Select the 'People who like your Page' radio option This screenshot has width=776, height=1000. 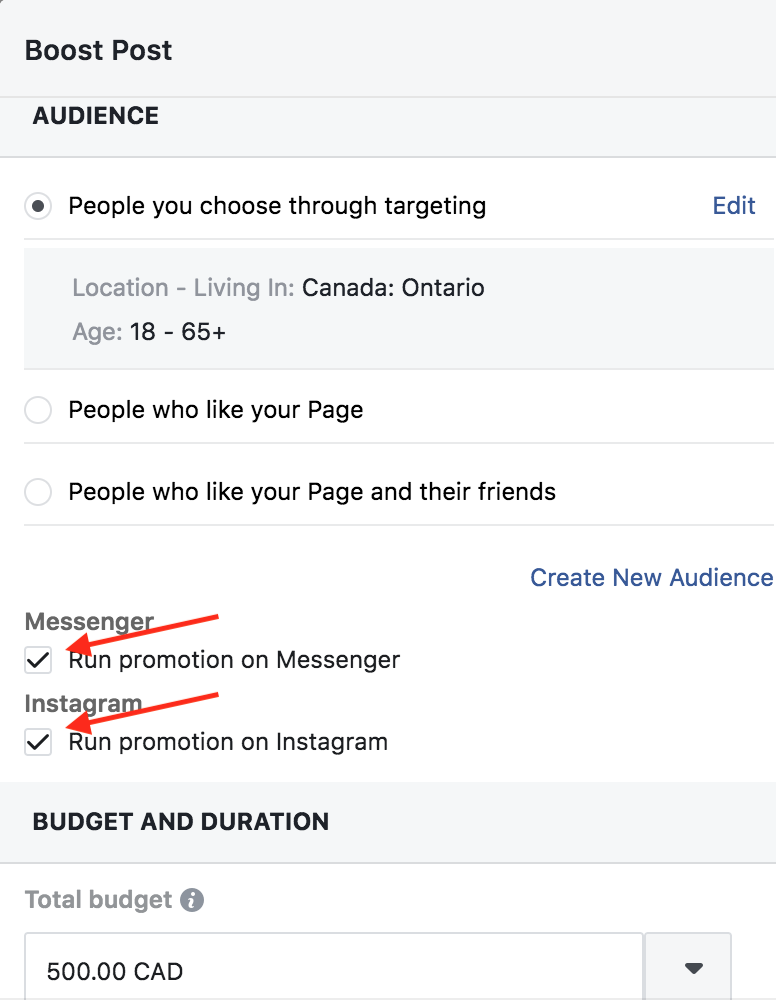click(x=38, y=409)
